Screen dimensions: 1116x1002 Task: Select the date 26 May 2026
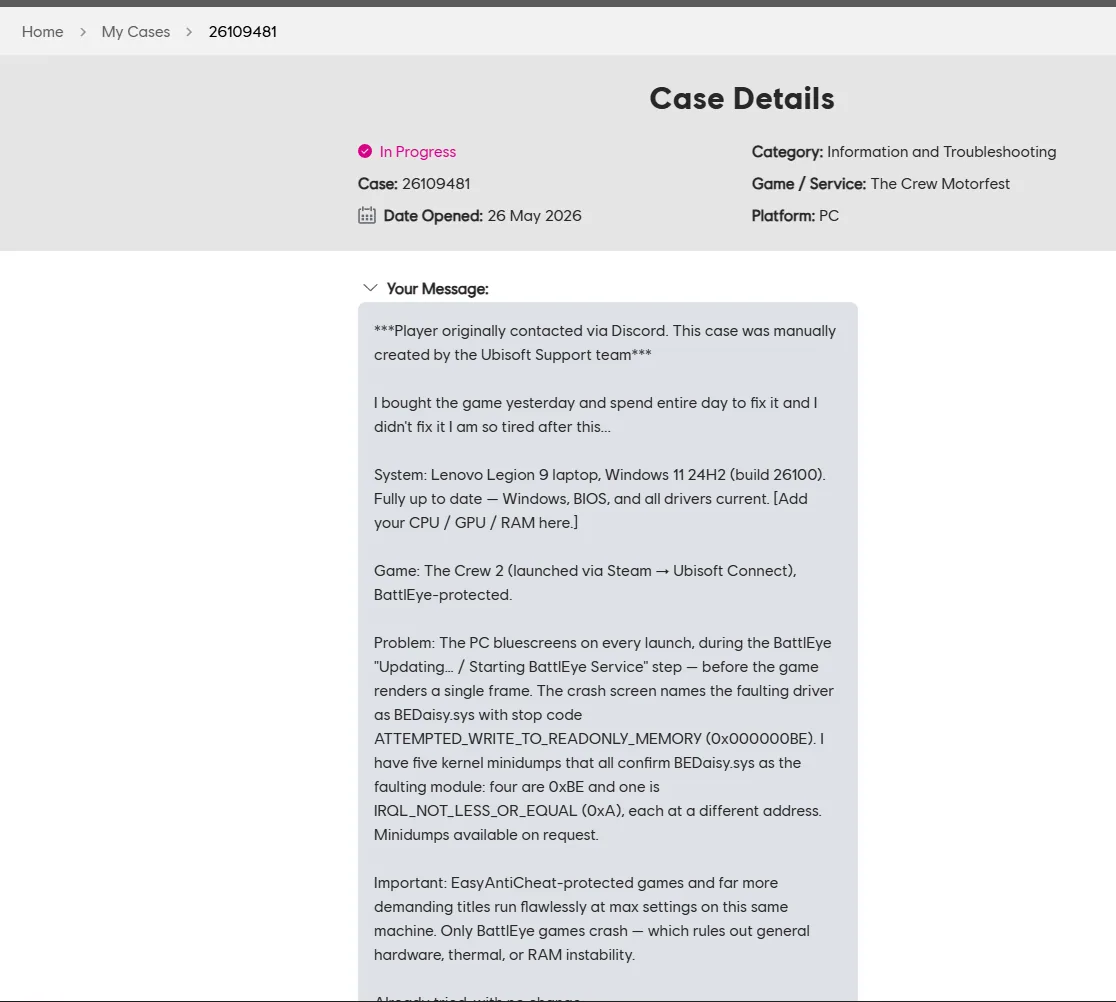click(x=535, y=216)
